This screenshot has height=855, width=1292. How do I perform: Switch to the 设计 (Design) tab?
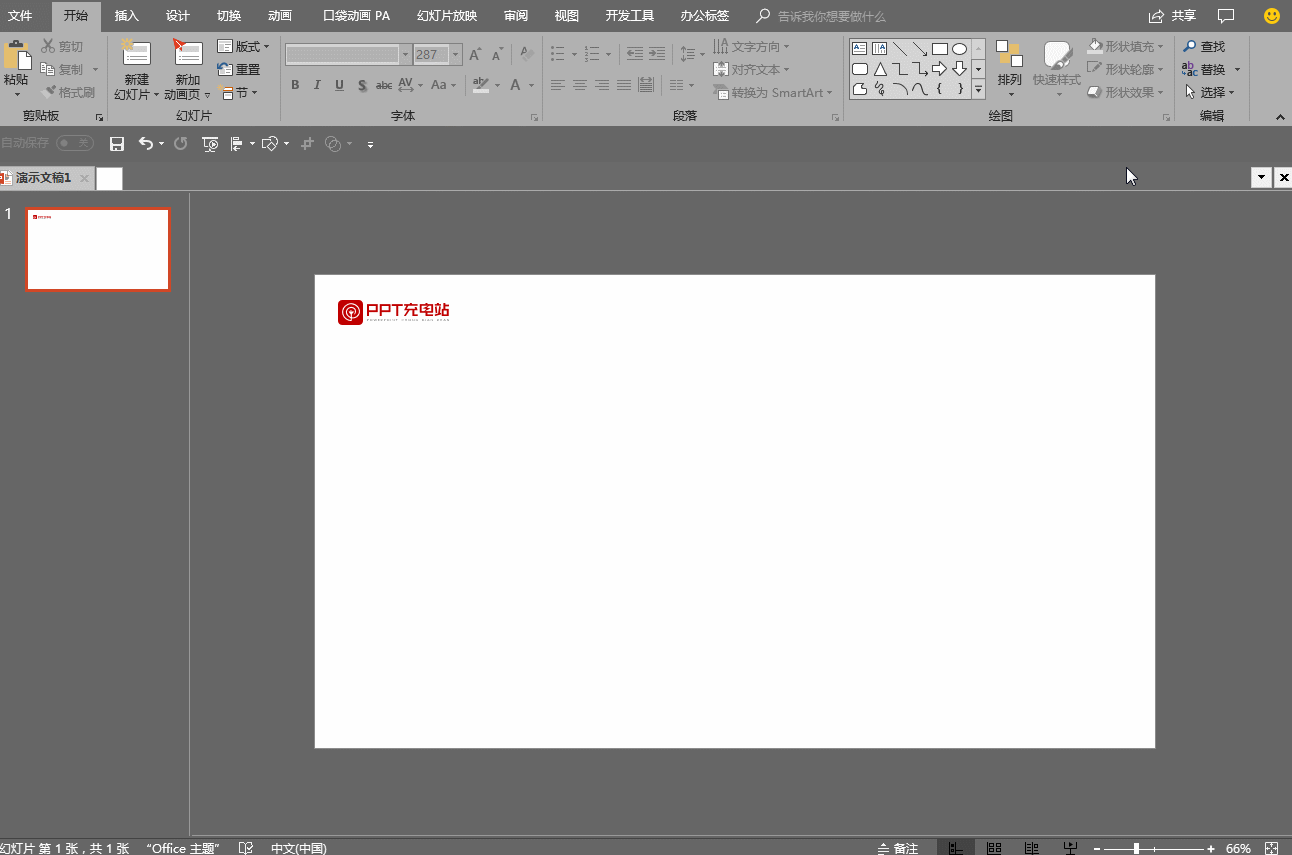click(x=178, y=16)
